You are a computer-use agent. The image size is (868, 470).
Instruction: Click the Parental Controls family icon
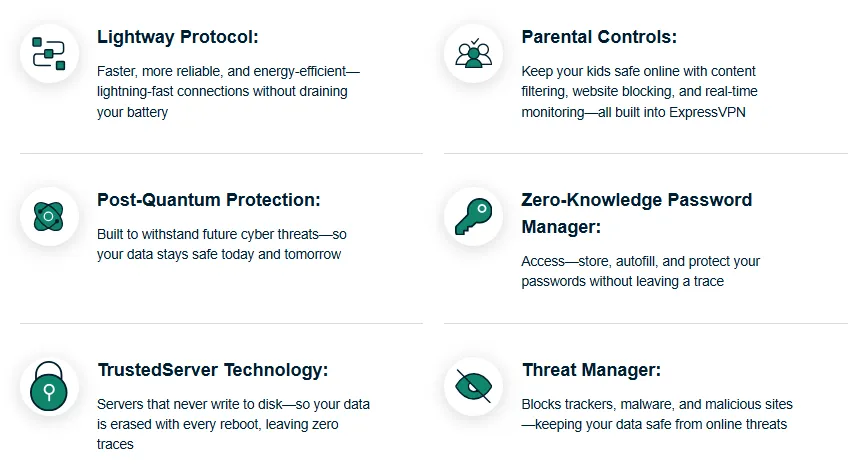[x=473, y=52]
